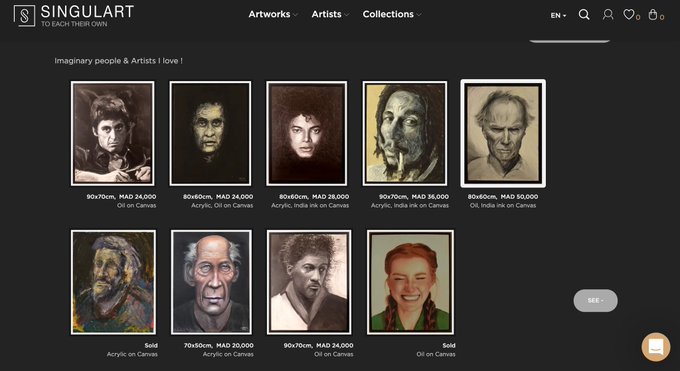Click 'Imaginary people & Artists I love !' heading

(x=118, y=61)
